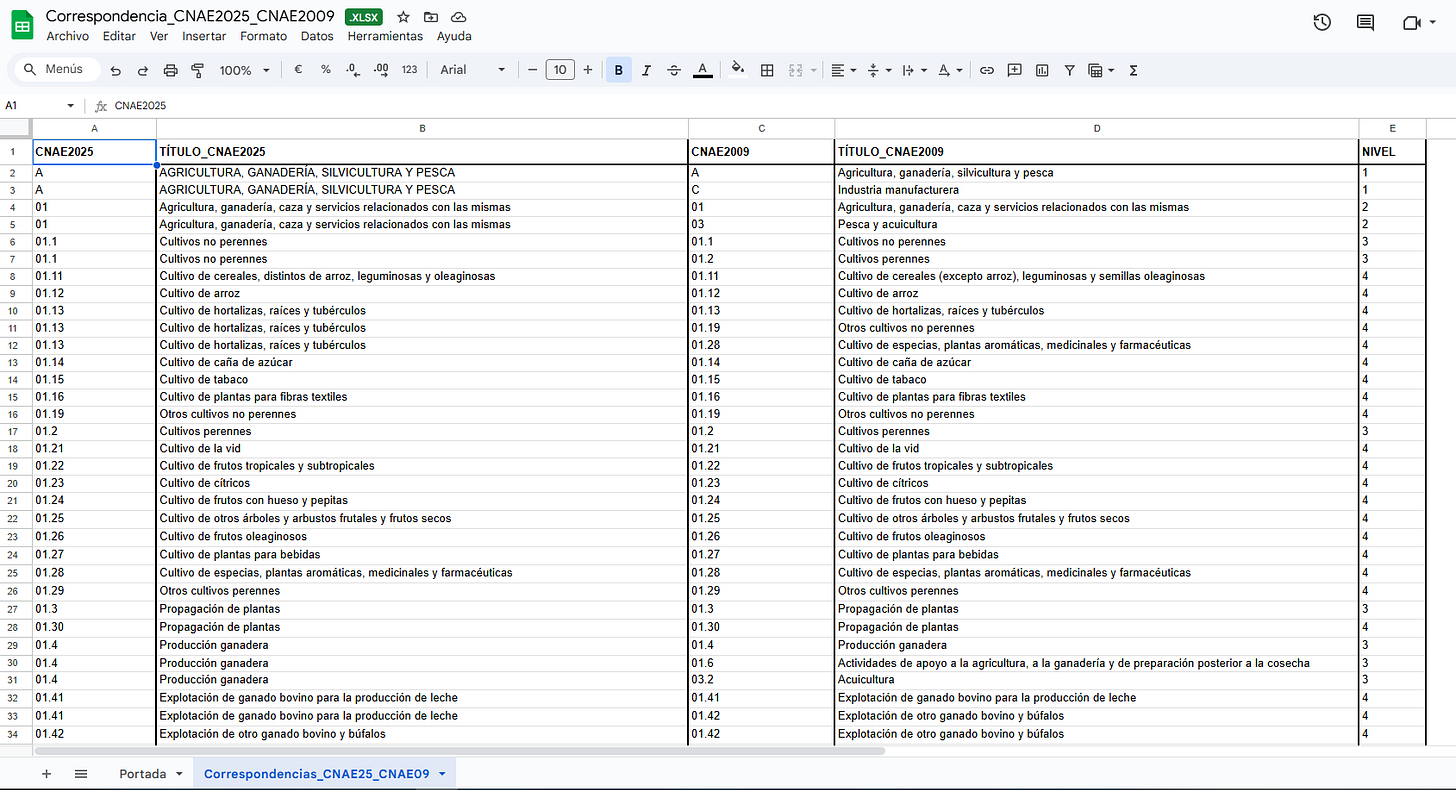Click the horizontal scrollbar

(459, 750)
